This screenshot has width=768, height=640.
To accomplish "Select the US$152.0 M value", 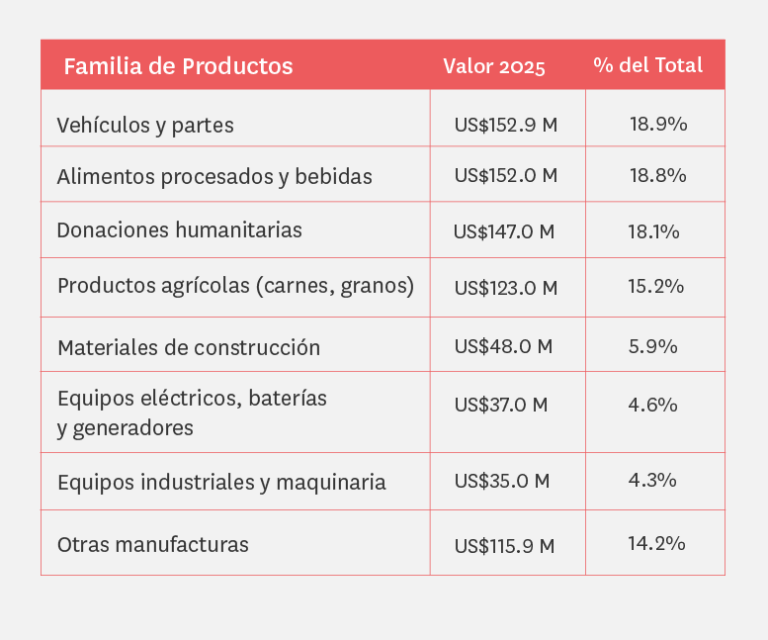I will click(x=505, y=175).
